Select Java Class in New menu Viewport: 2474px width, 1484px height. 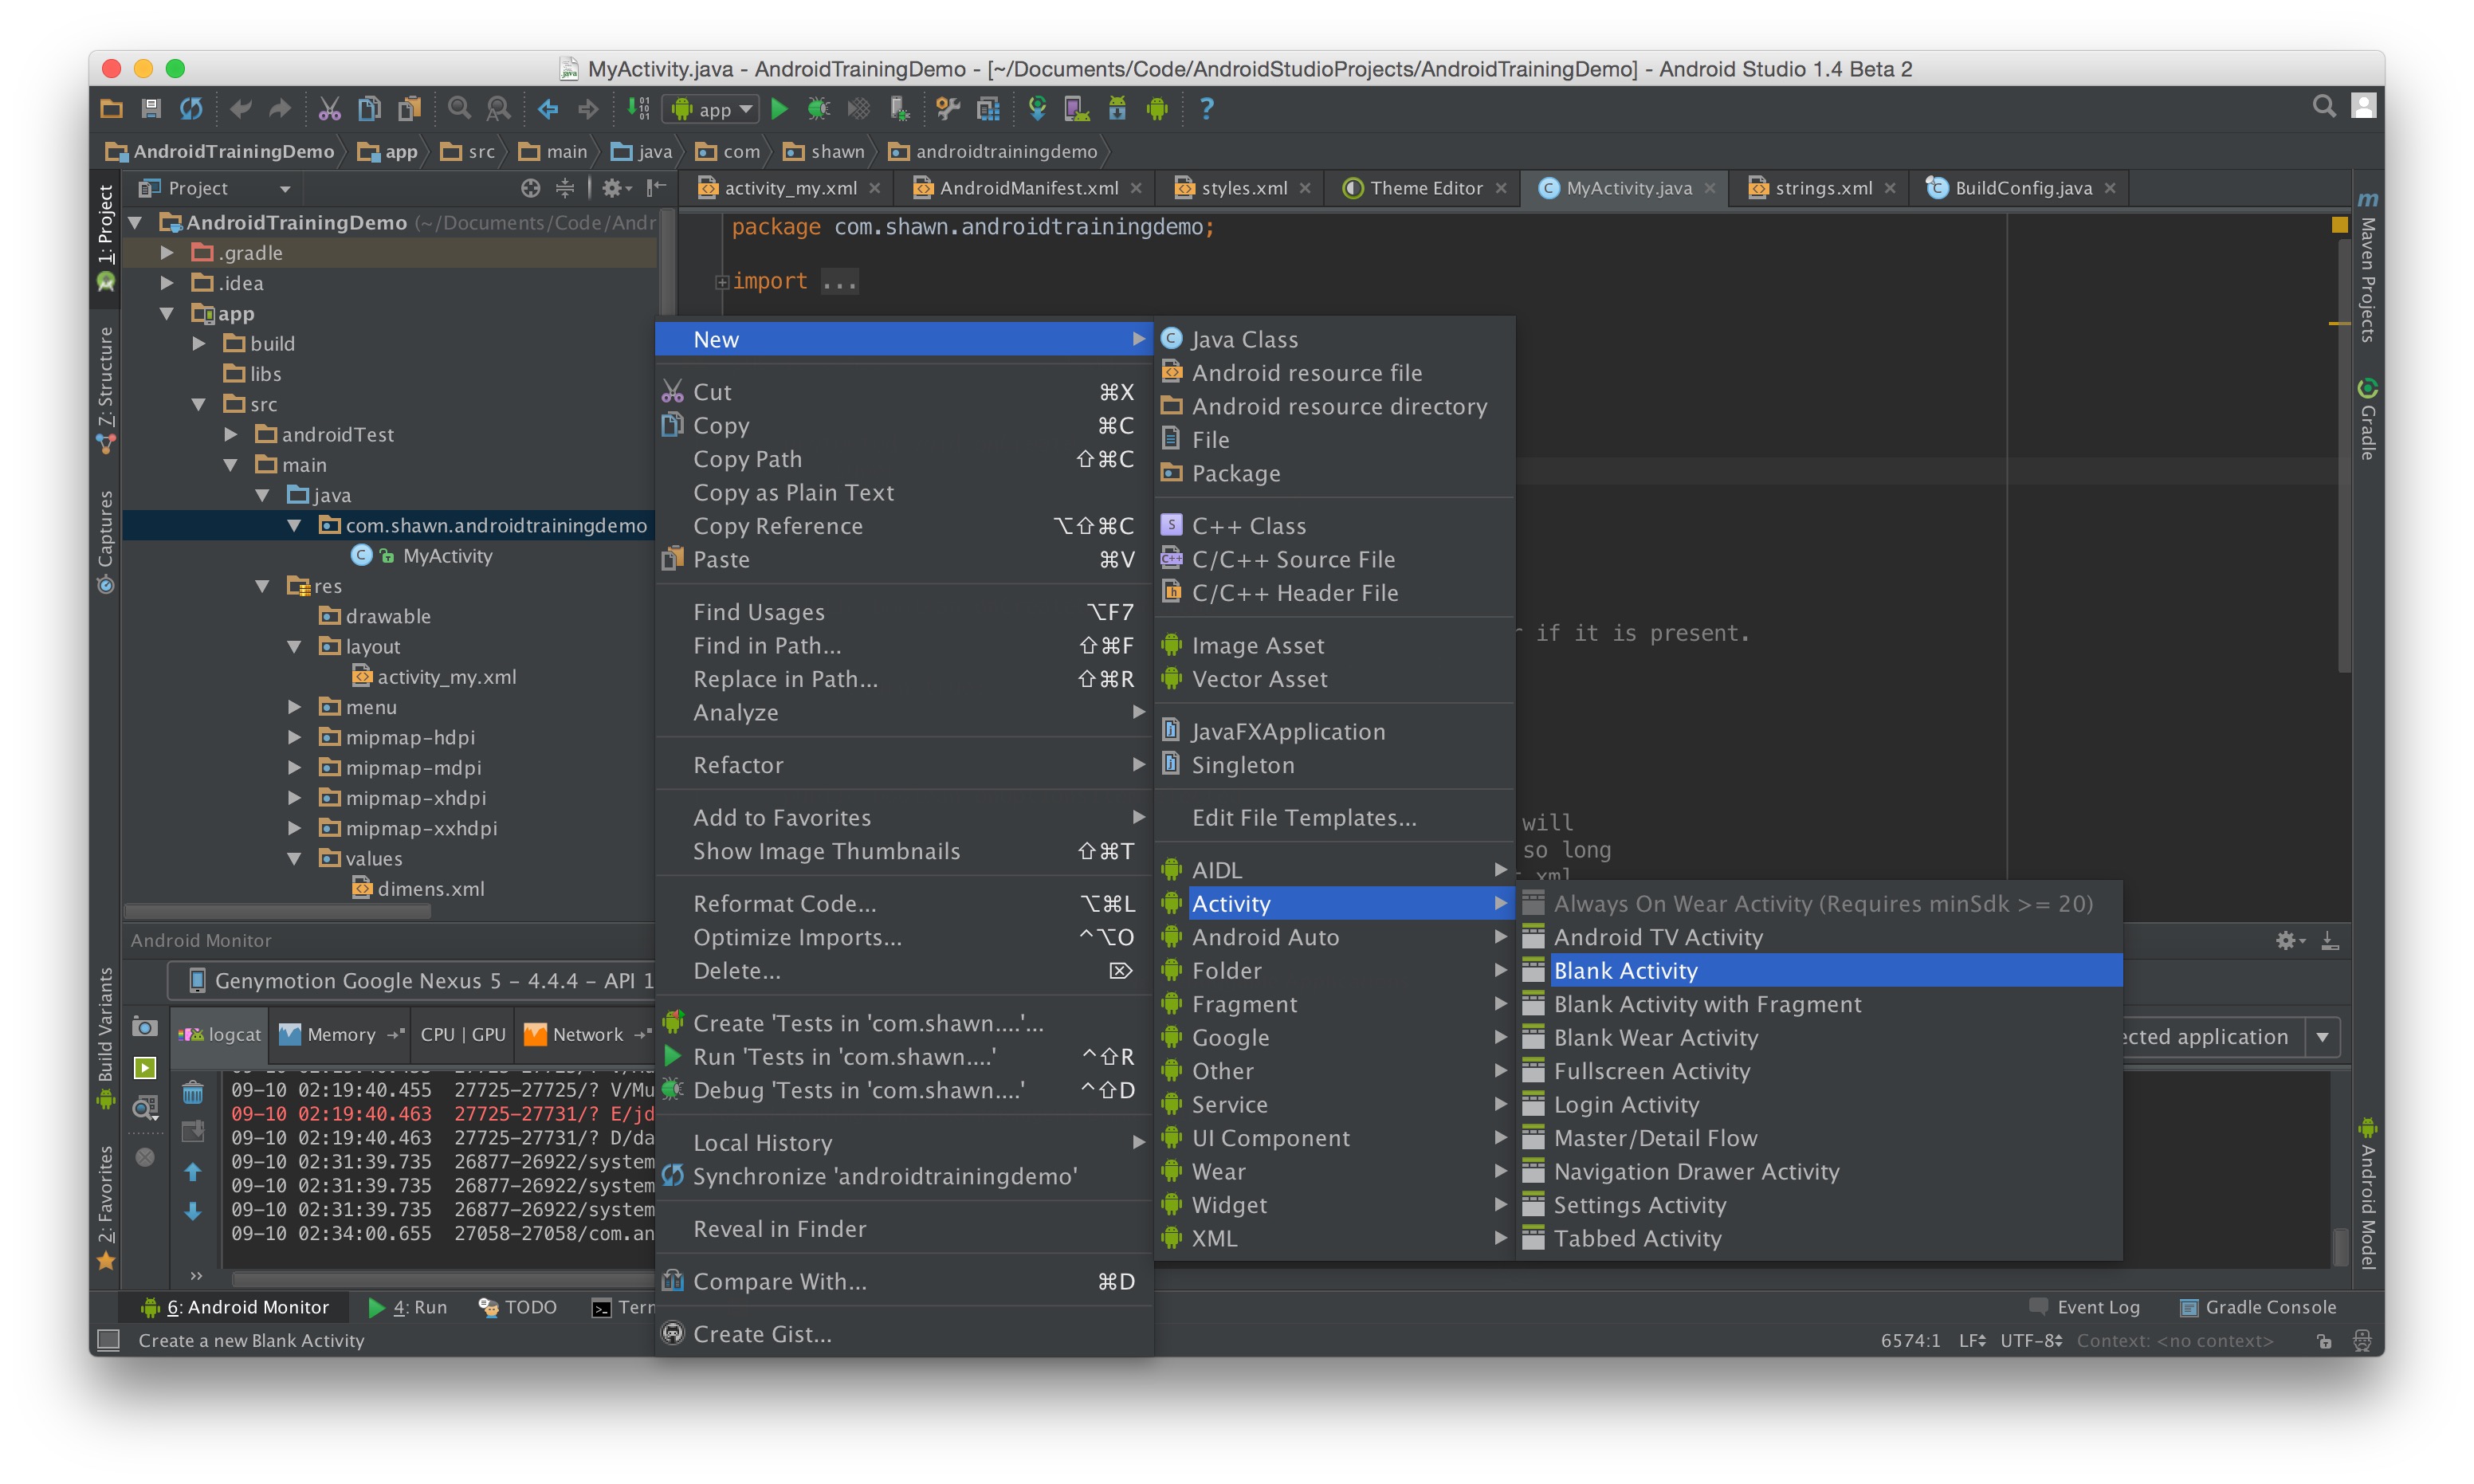pos(1334,339)
